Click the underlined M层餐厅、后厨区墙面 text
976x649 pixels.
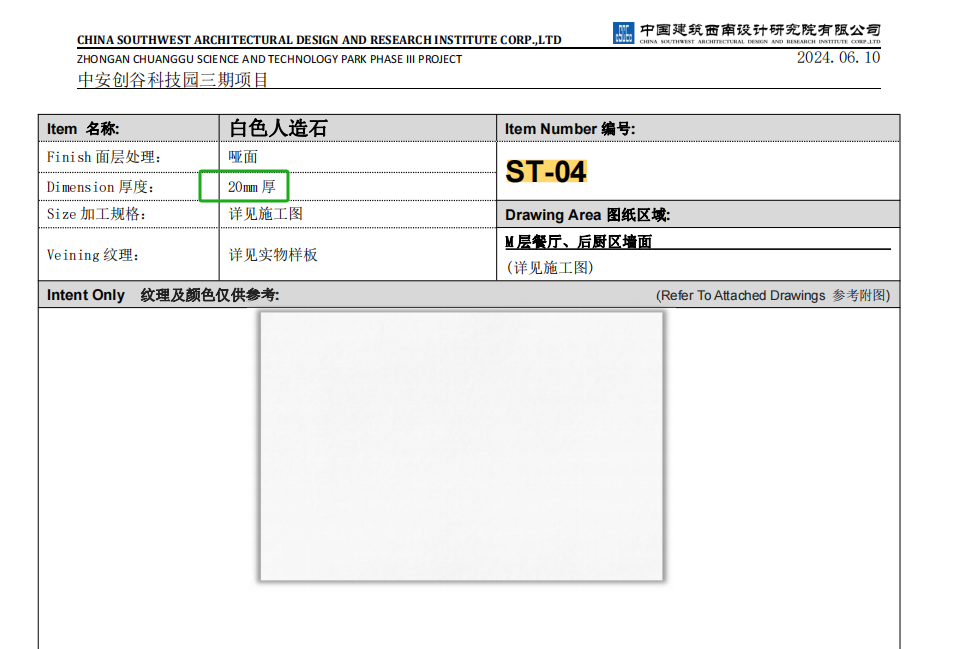pyautogui.click(x=579, y=242)
